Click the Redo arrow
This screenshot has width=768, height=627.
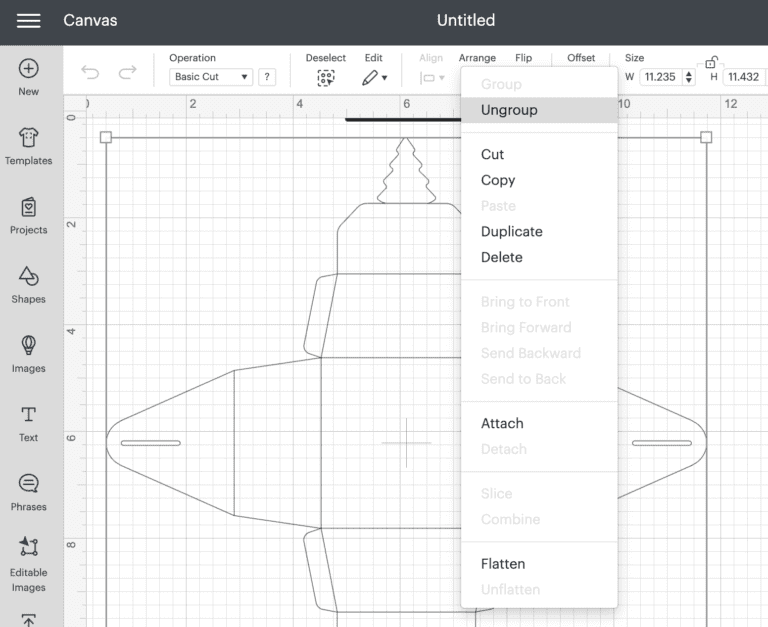[127, 72]
